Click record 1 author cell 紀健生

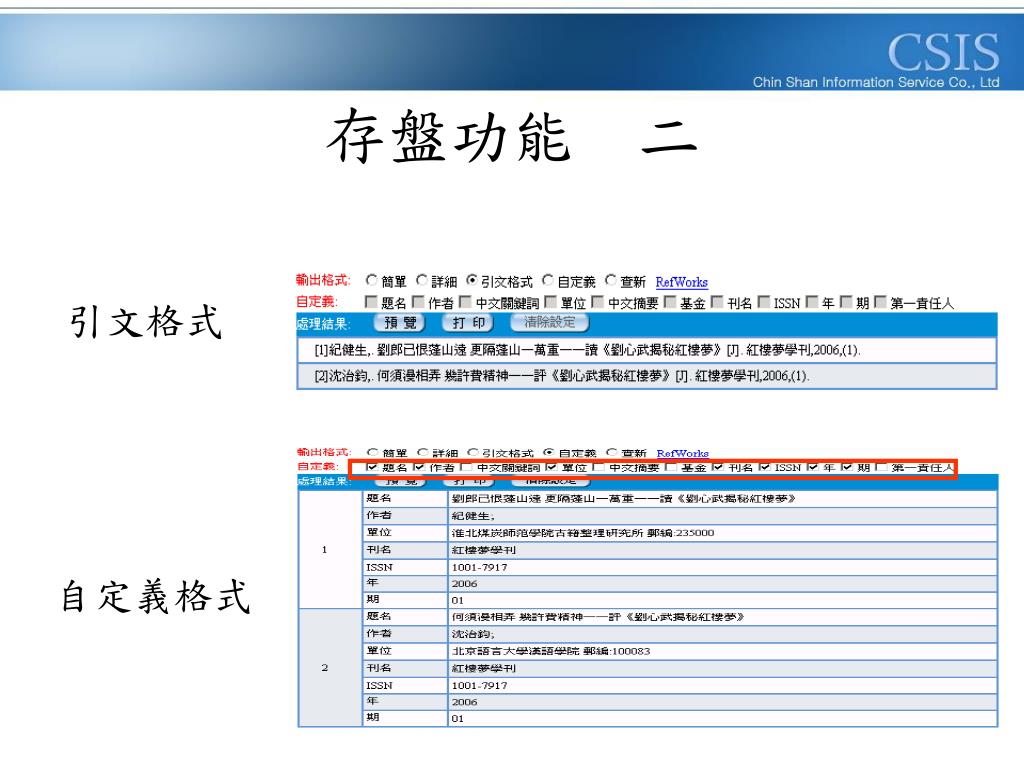[x=722, y=516]
